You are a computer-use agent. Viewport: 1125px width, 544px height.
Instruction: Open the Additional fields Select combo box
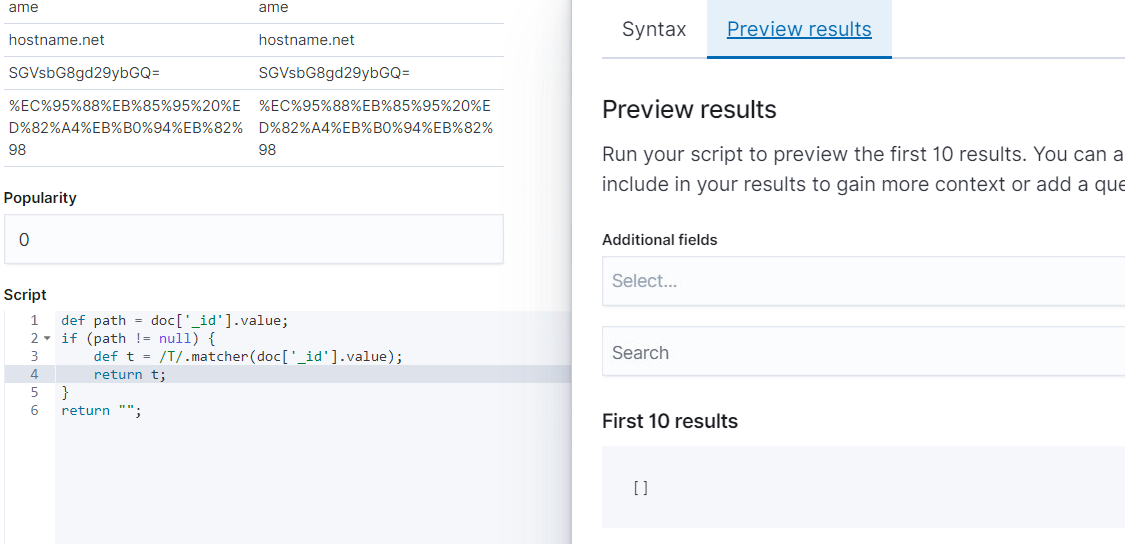pyautogui.click(x=863, y=281)
